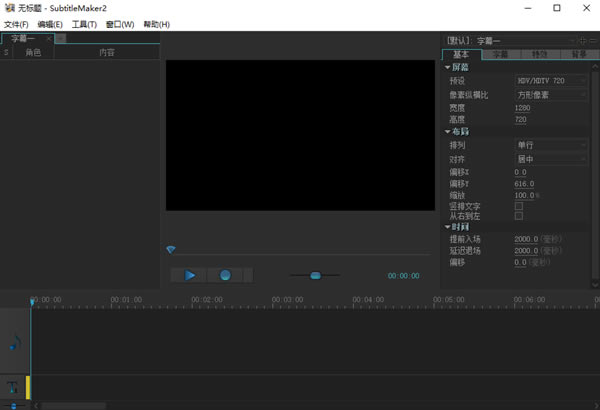The height and width of the screenshot is (410, 600).
Task: Open the 对齐 alignment dropdown
Action: click(x=551, y=159)
